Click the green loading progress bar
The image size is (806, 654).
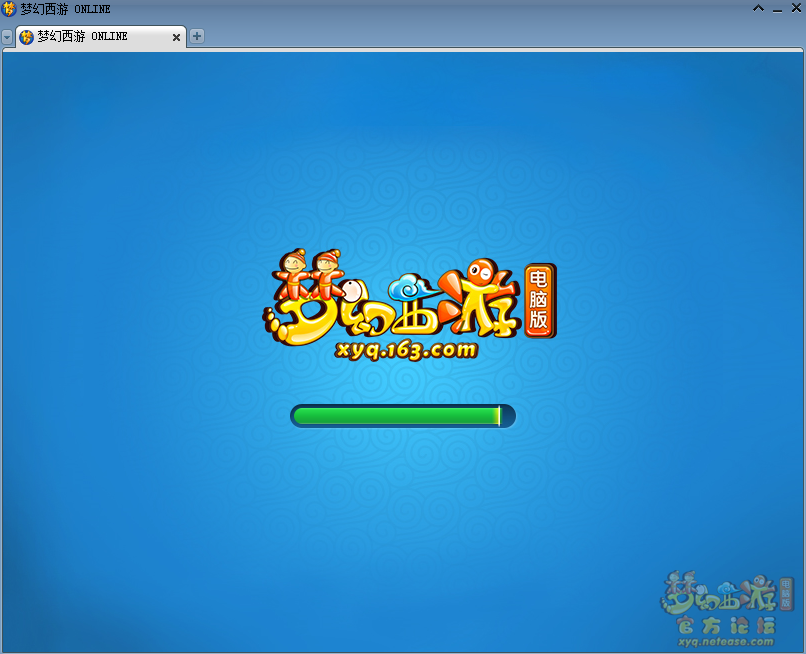(x=403, y=416)
